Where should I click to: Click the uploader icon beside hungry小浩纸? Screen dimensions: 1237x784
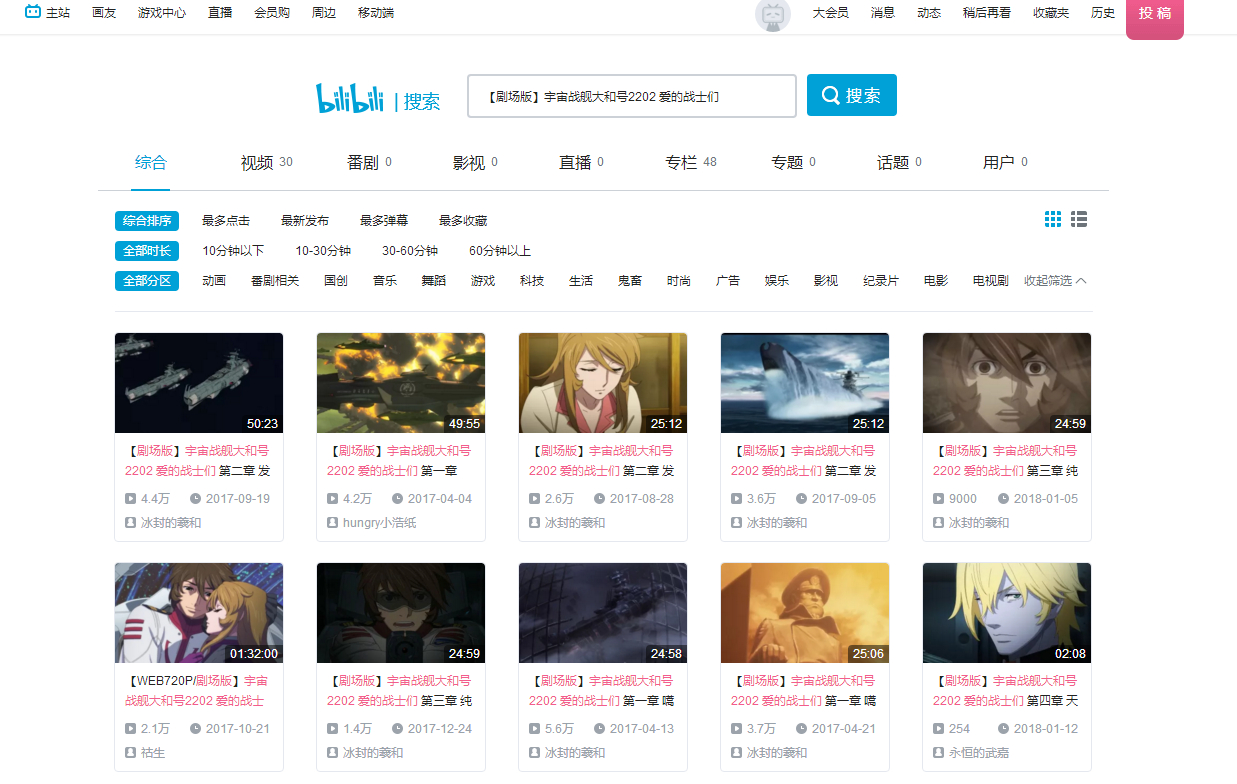pos(332,522)
